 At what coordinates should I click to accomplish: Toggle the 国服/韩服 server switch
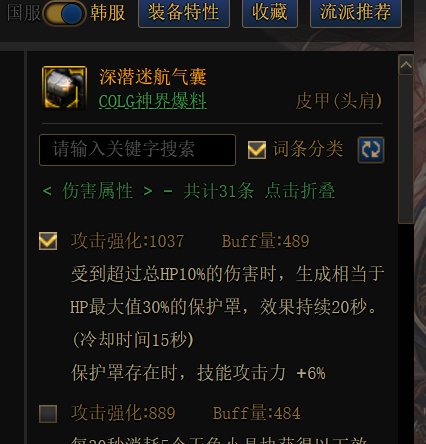tap(64, 14)
